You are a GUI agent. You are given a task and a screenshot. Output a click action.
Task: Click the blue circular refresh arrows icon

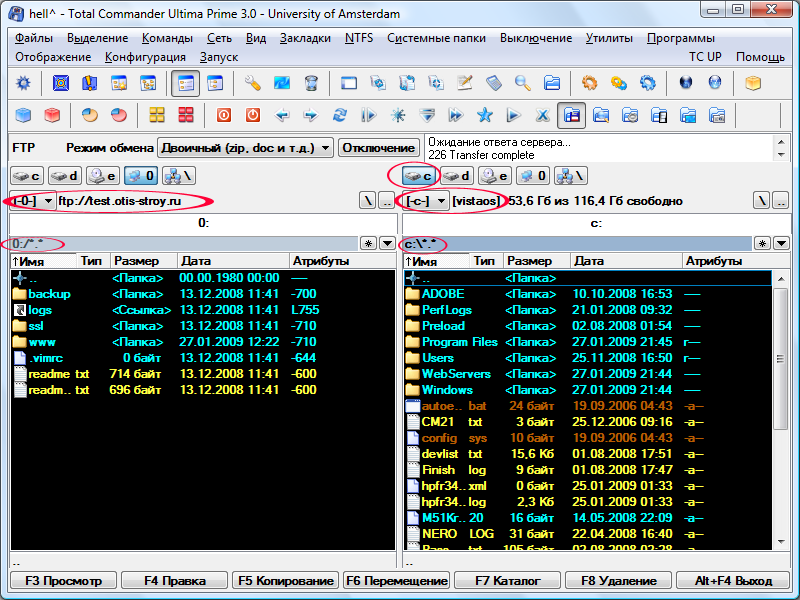click(339, 115)
